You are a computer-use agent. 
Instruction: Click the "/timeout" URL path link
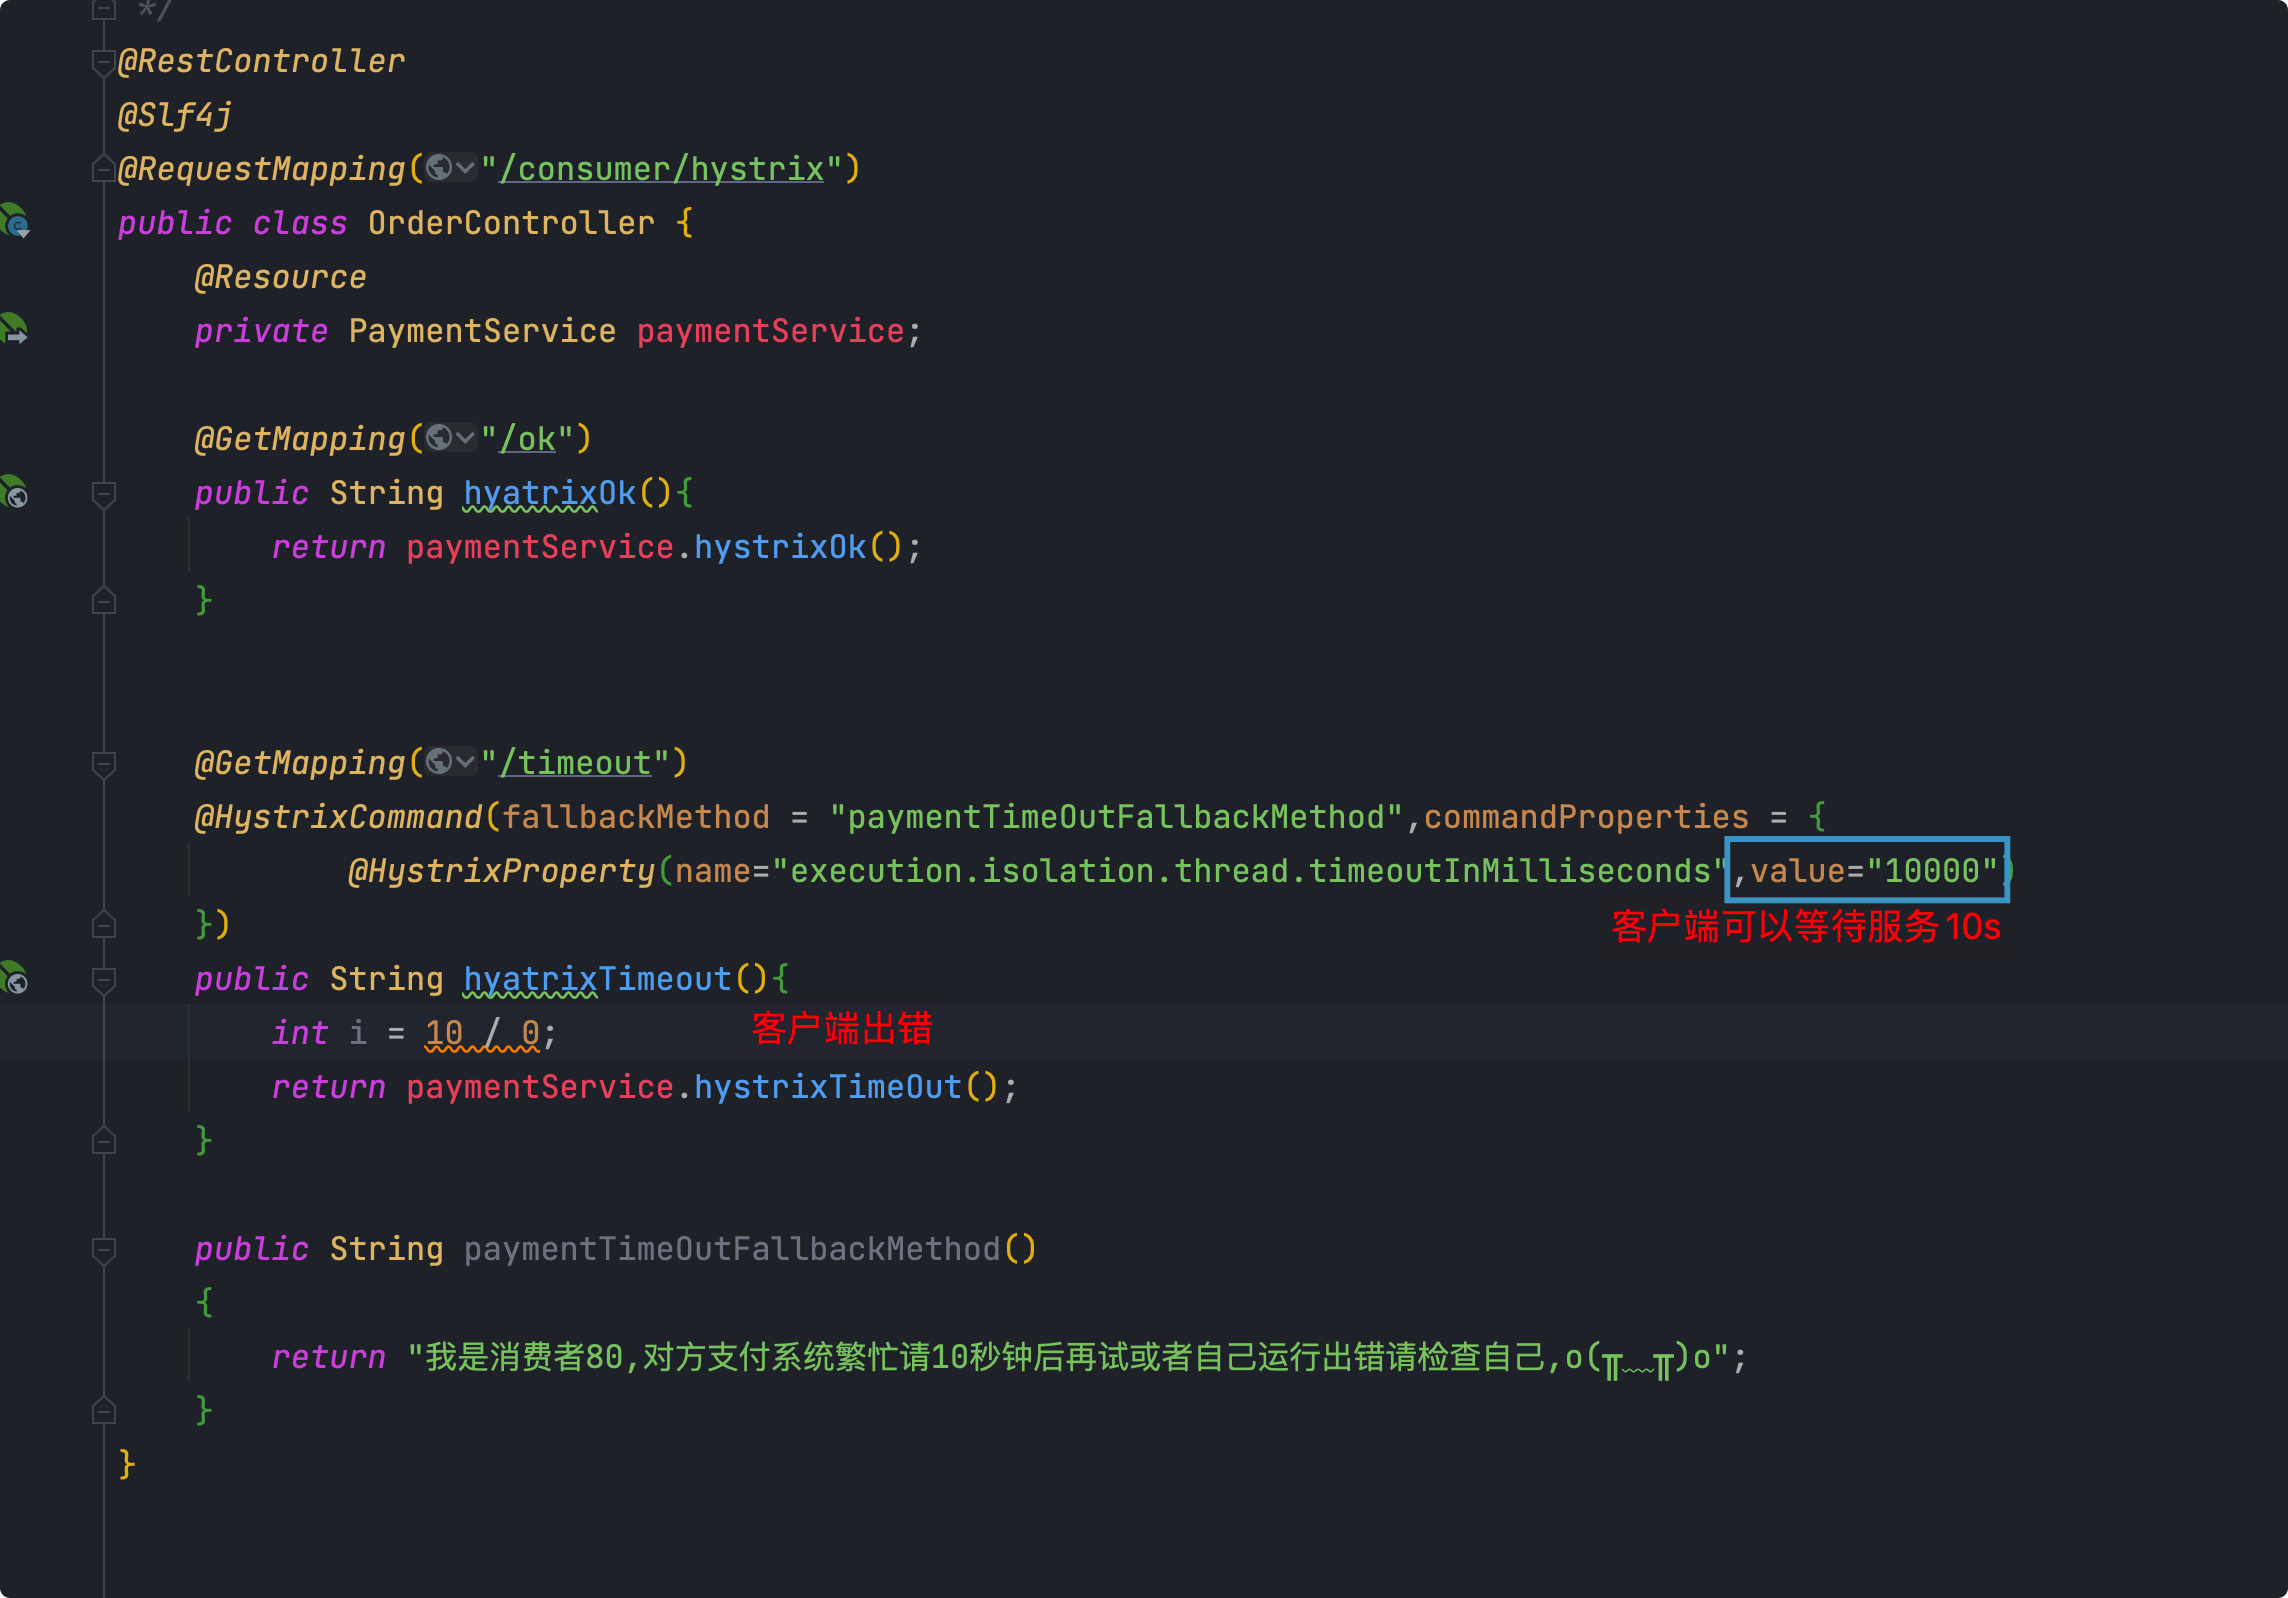point(576,763)
